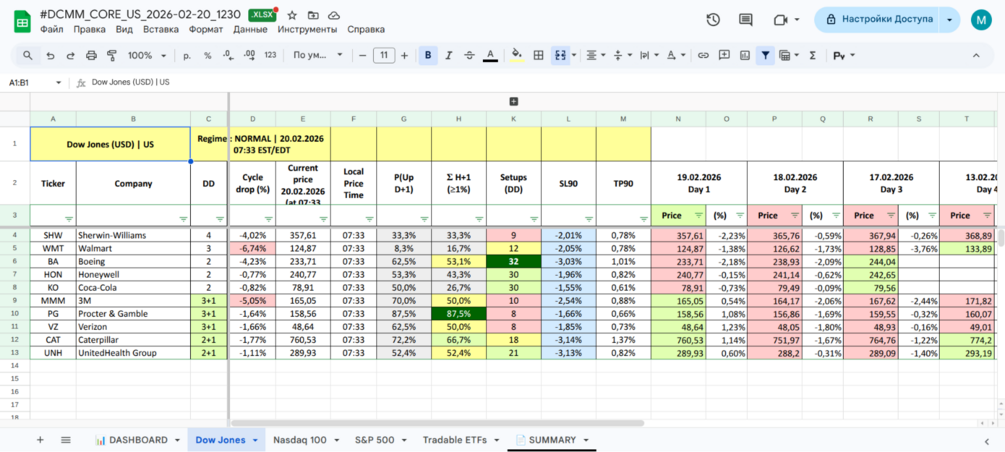Click the Настройки Доступа share button

coord(878,20)
